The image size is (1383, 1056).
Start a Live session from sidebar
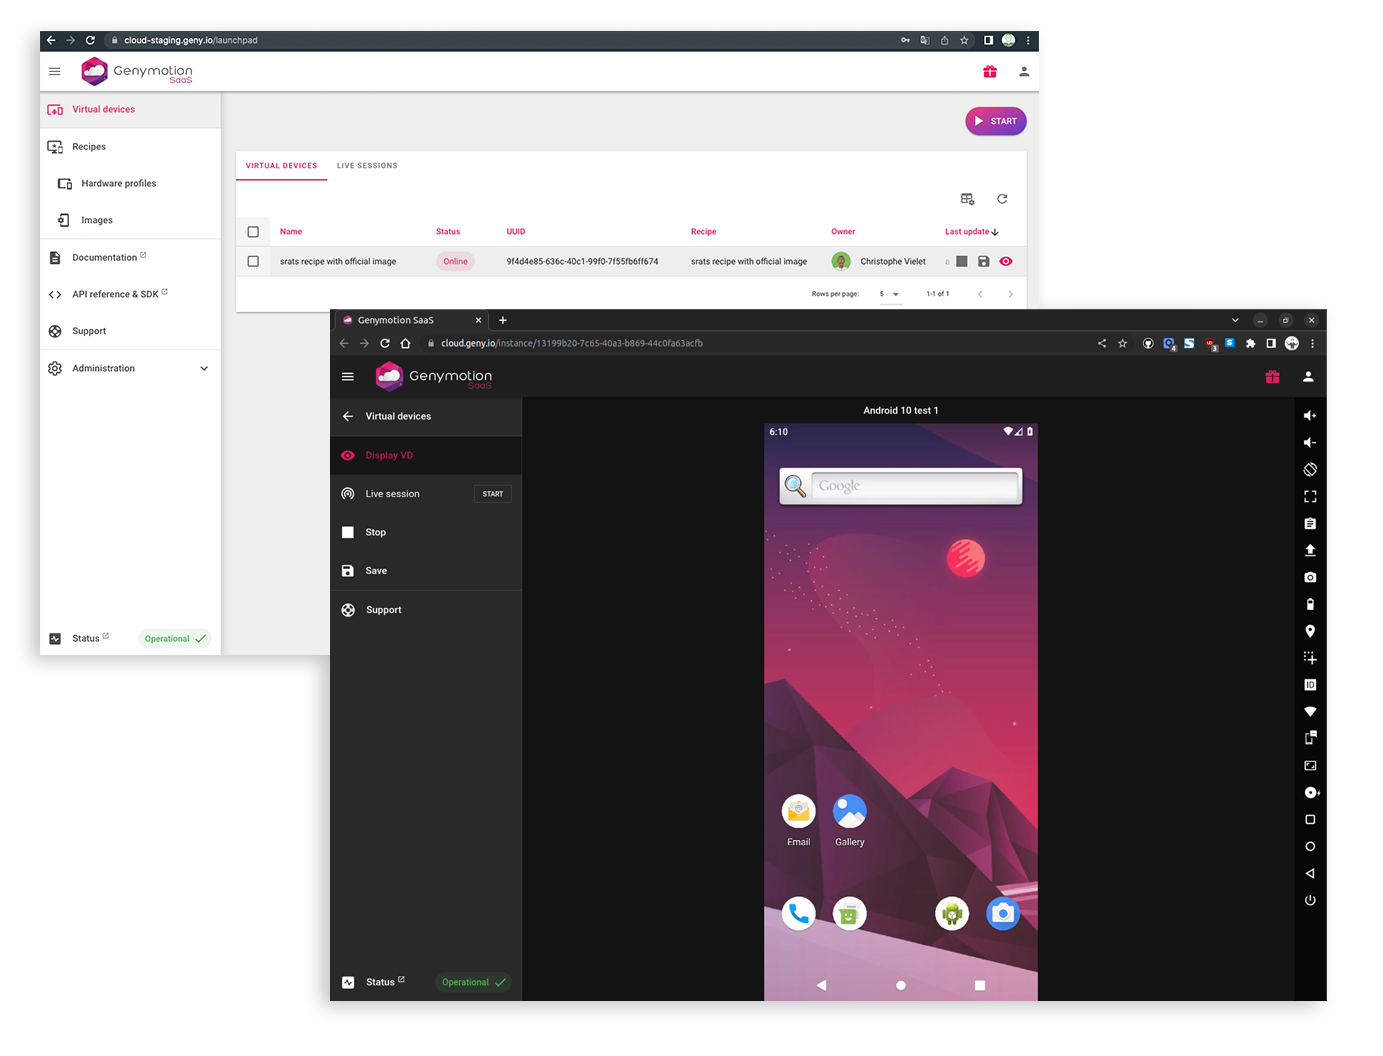tap(492, 494)
